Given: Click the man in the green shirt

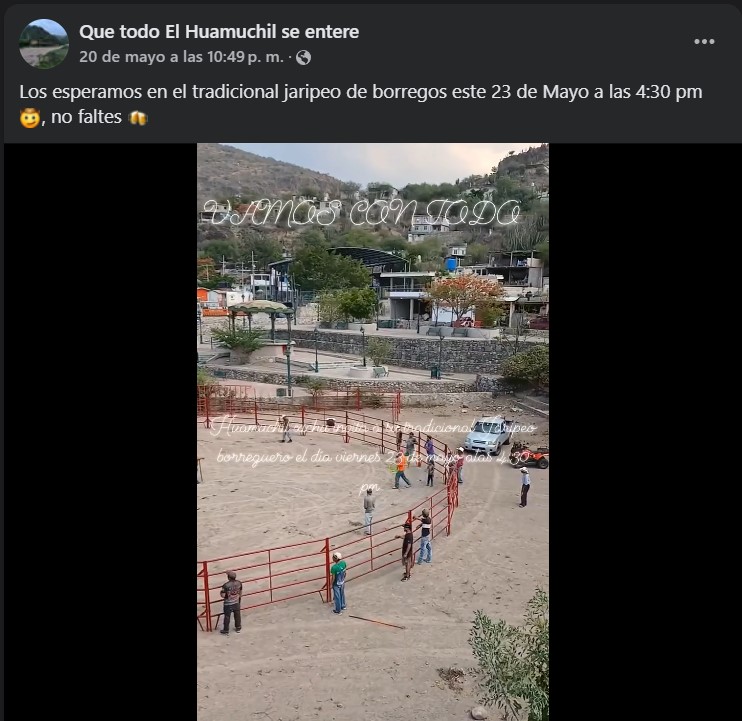Looking at the screenshot, I should point(338,583).
